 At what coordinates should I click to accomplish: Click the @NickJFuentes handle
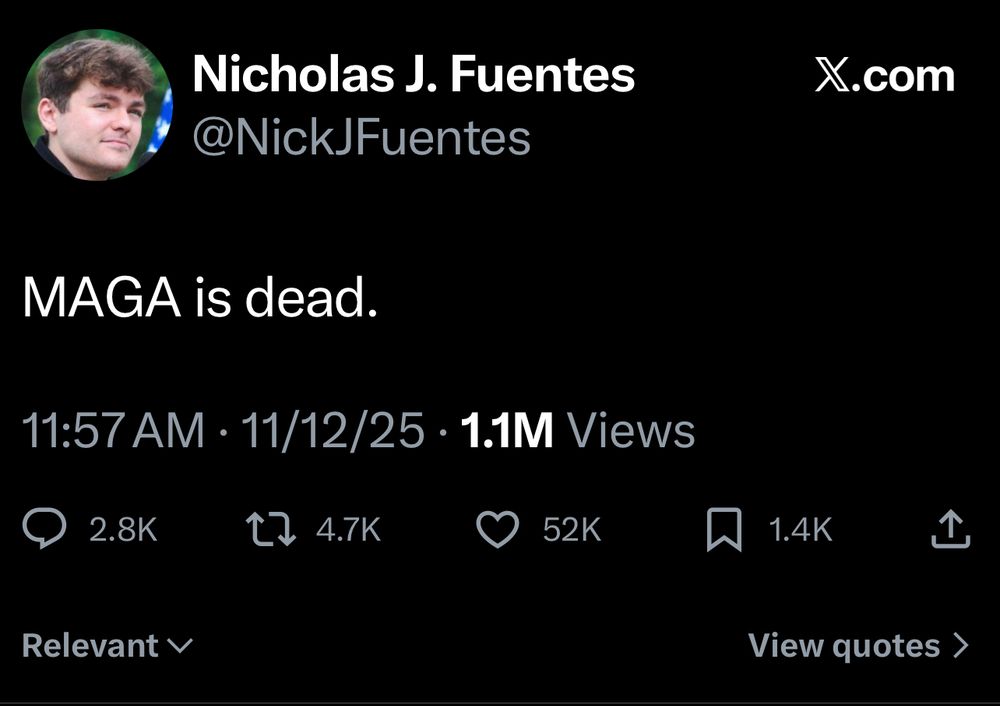[x=360, y=137]
